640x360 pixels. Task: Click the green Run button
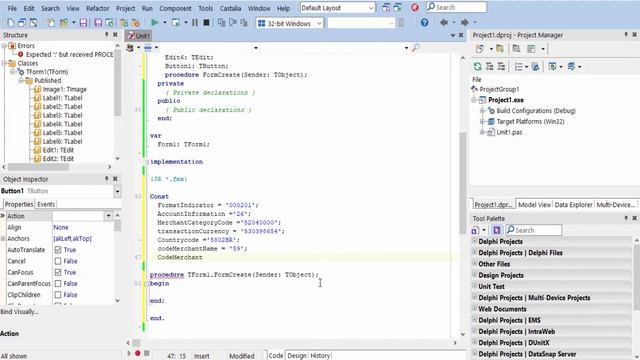pos(154,23)
